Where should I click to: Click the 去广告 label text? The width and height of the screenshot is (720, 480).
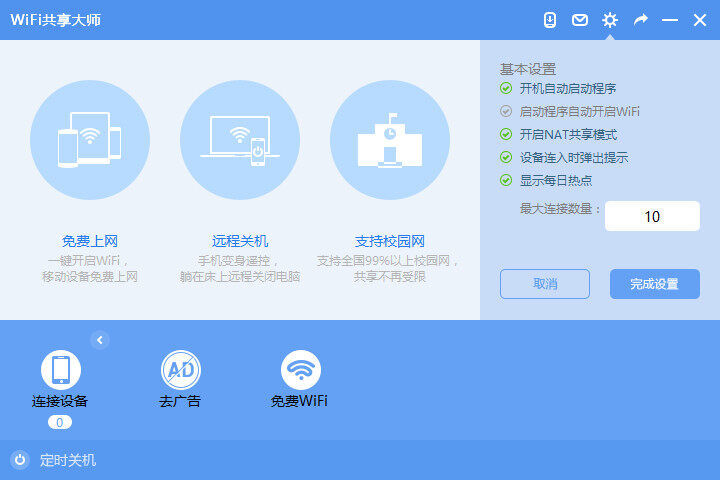click(x=180, y=401)
